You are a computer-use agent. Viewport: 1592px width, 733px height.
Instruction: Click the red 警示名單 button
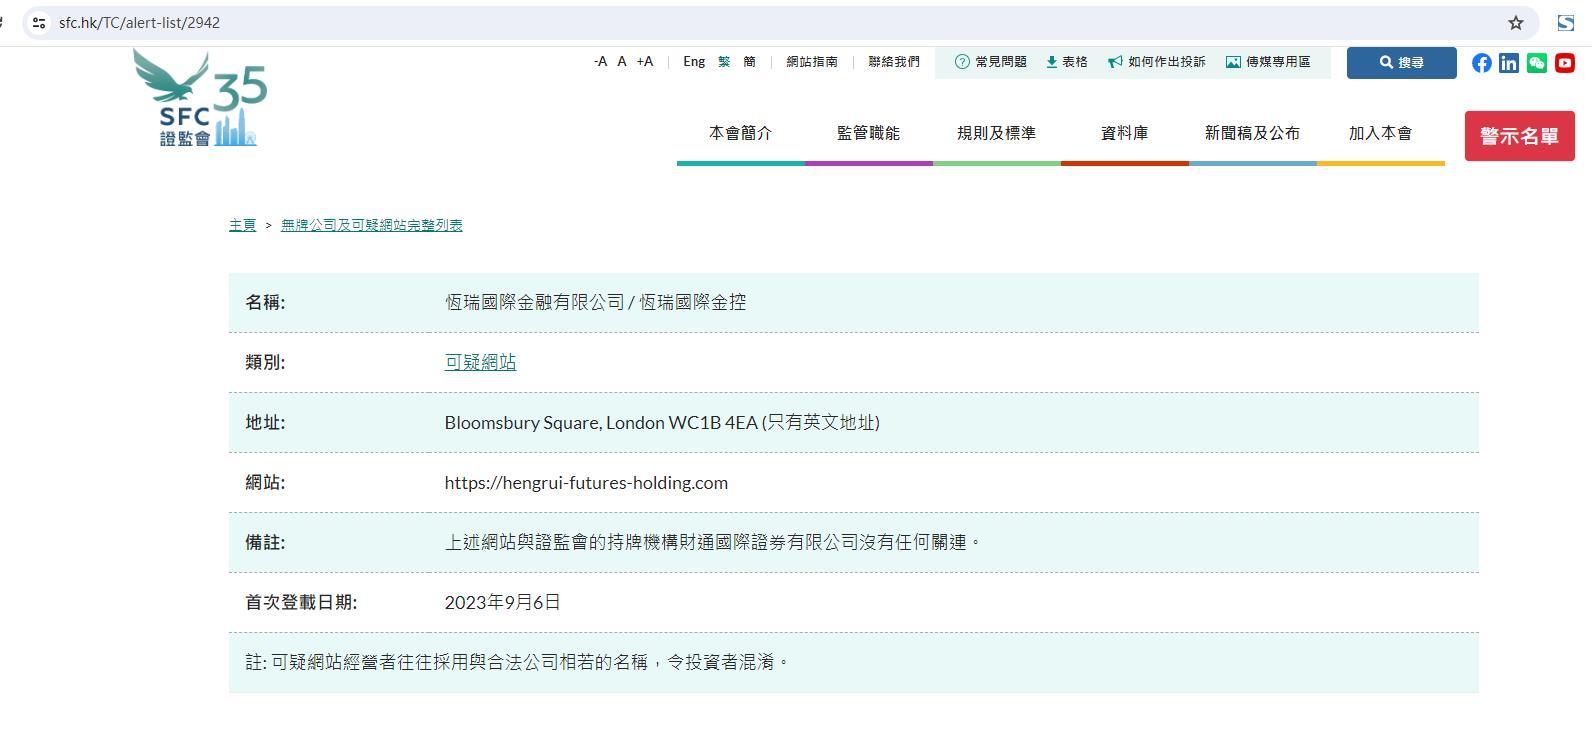click(1519, 136)
